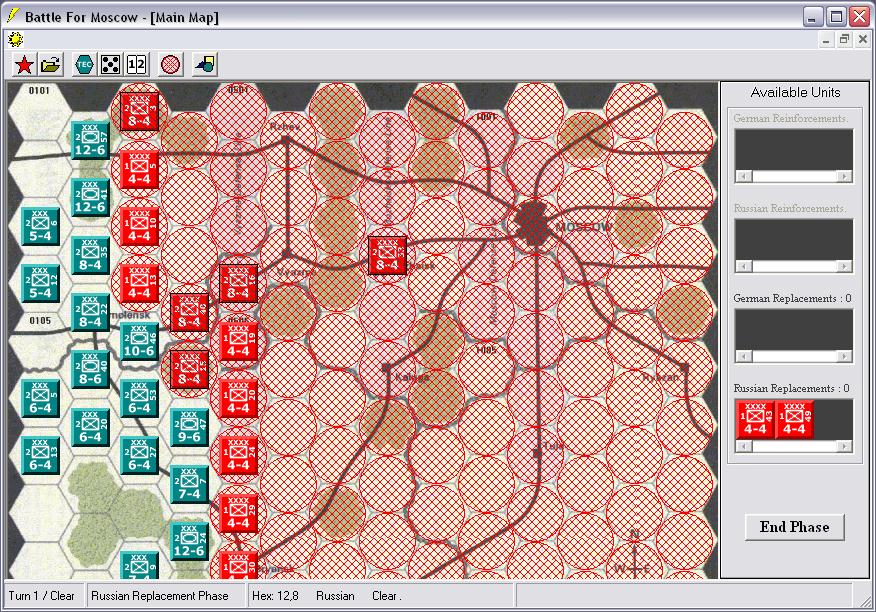Close the Main Map child window
Viewport: 876px width, 612px height.
coord(863,39)
